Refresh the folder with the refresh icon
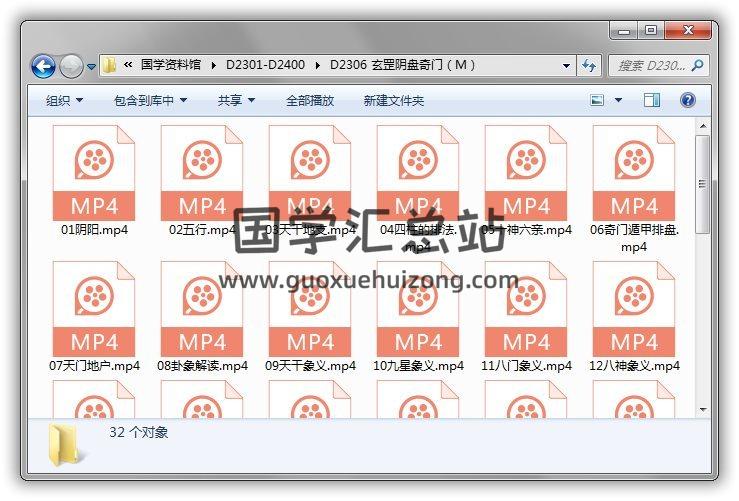 click(589, 65)
